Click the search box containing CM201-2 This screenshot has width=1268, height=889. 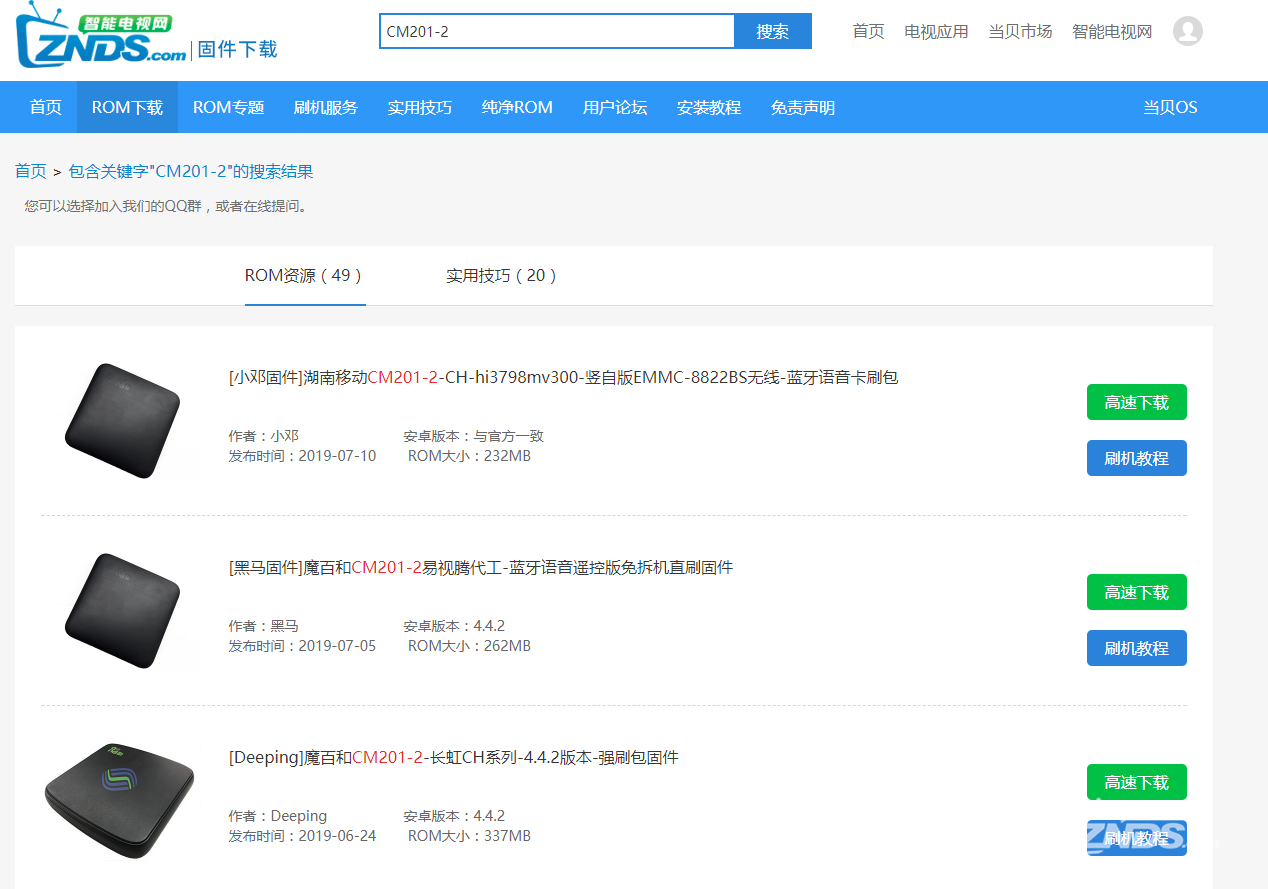click(x=557, y=31)
